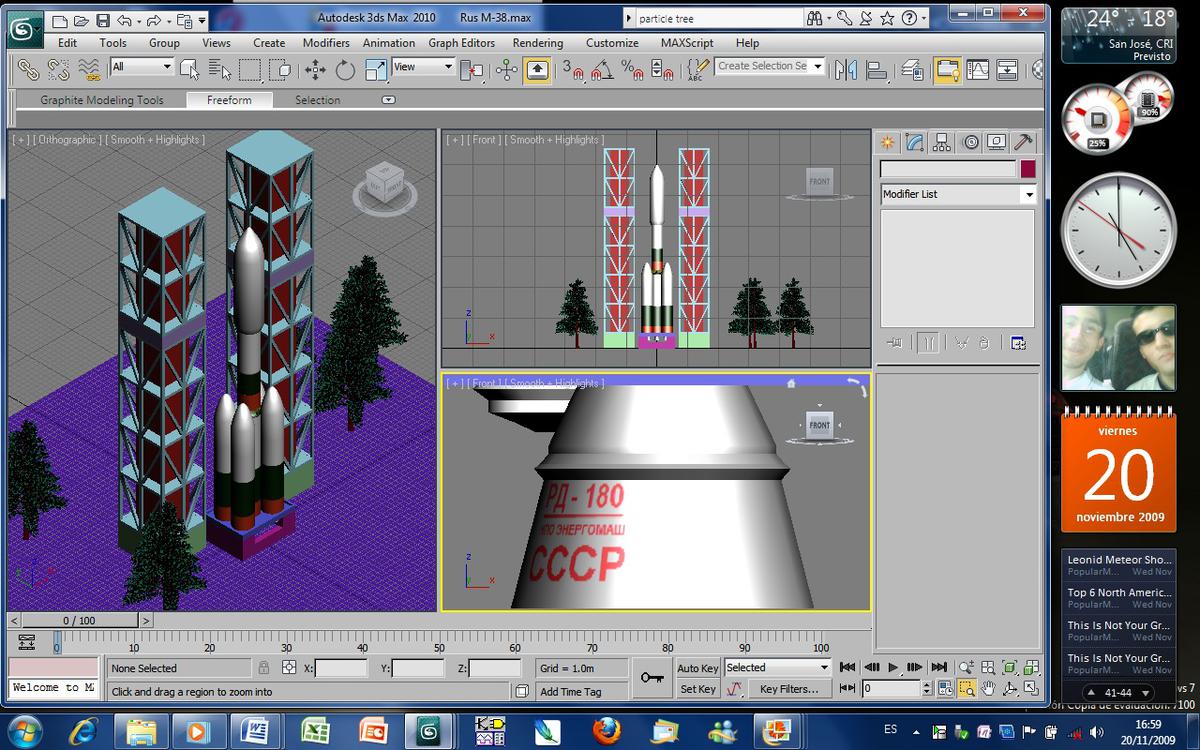Select the Select and Rotate tool
The width and height of the screenshot is (1200, 750).
point(345,69)
